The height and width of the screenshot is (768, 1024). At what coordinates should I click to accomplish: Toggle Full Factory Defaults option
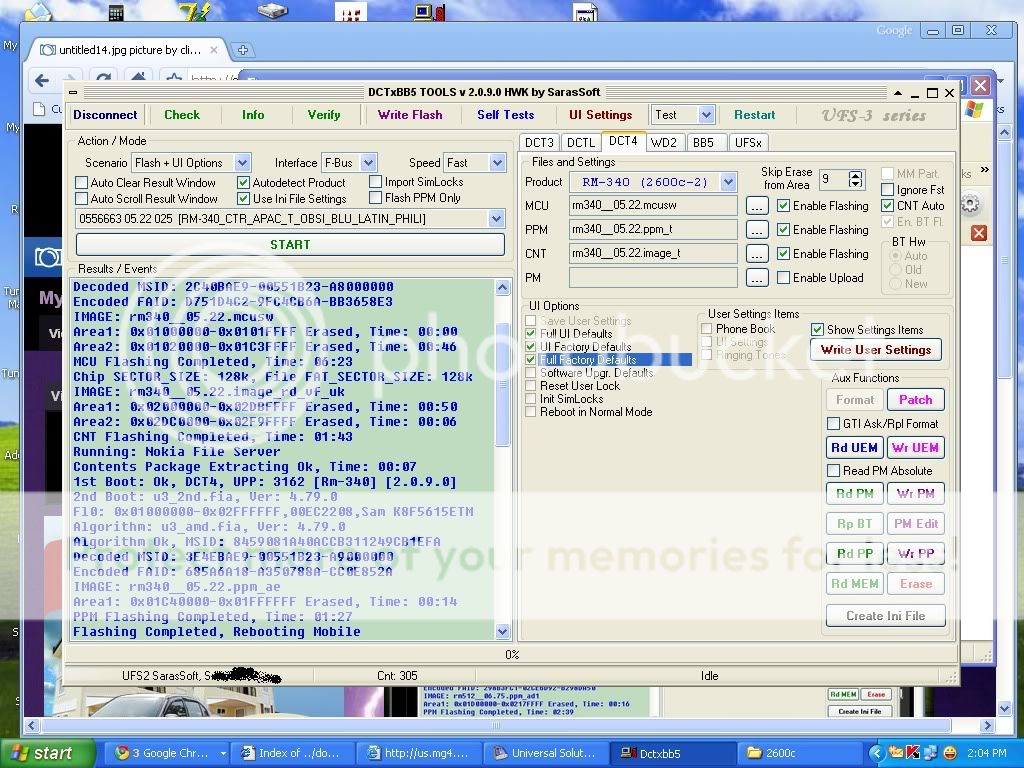(530, 360)
